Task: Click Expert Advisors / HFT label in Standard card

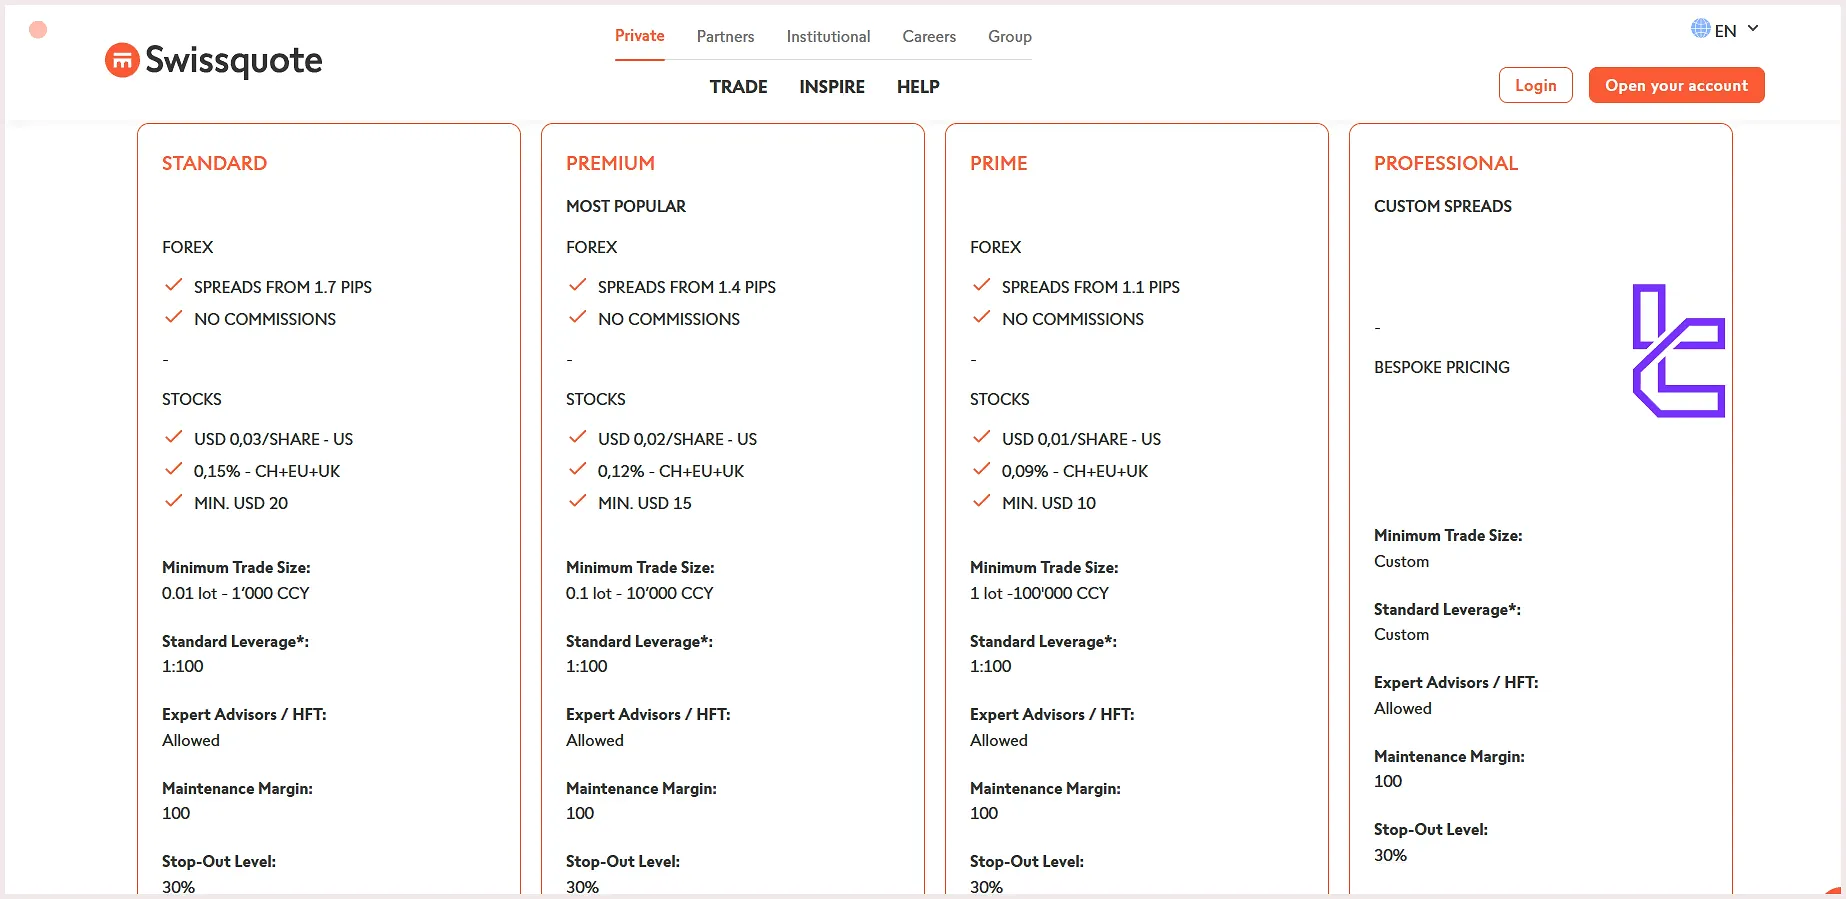Action: (244, 714)
